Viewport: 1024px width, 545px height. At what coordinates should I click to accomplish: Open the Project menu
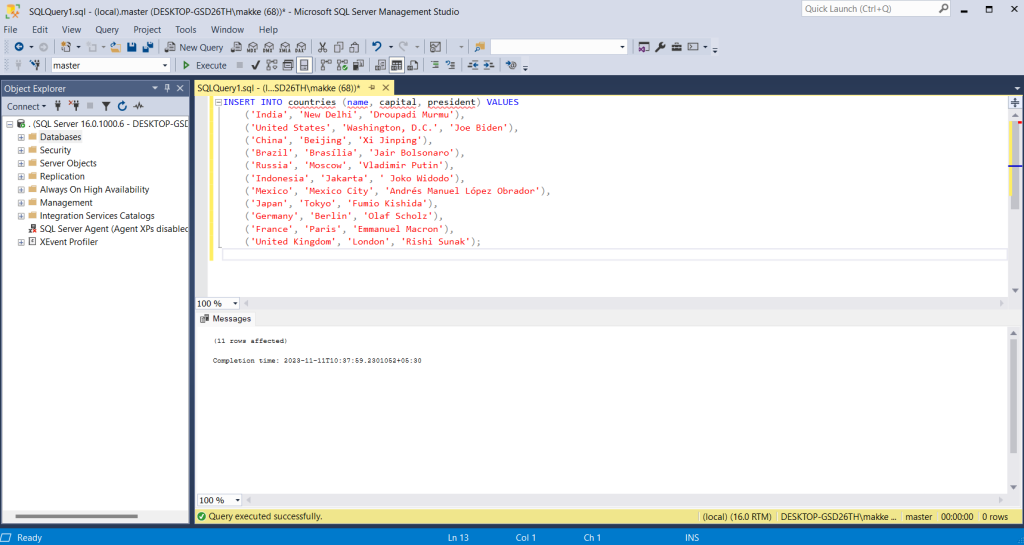(x=147, y=29)
